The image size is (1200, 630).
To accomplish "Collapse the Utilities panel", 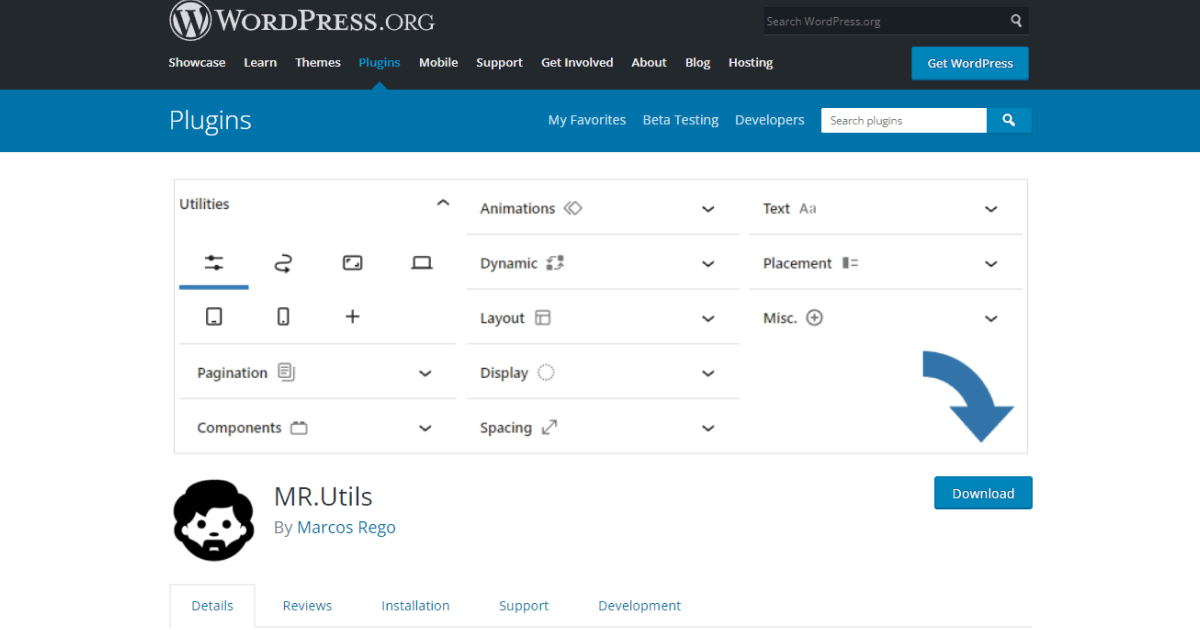I will [x=443, y=203].
